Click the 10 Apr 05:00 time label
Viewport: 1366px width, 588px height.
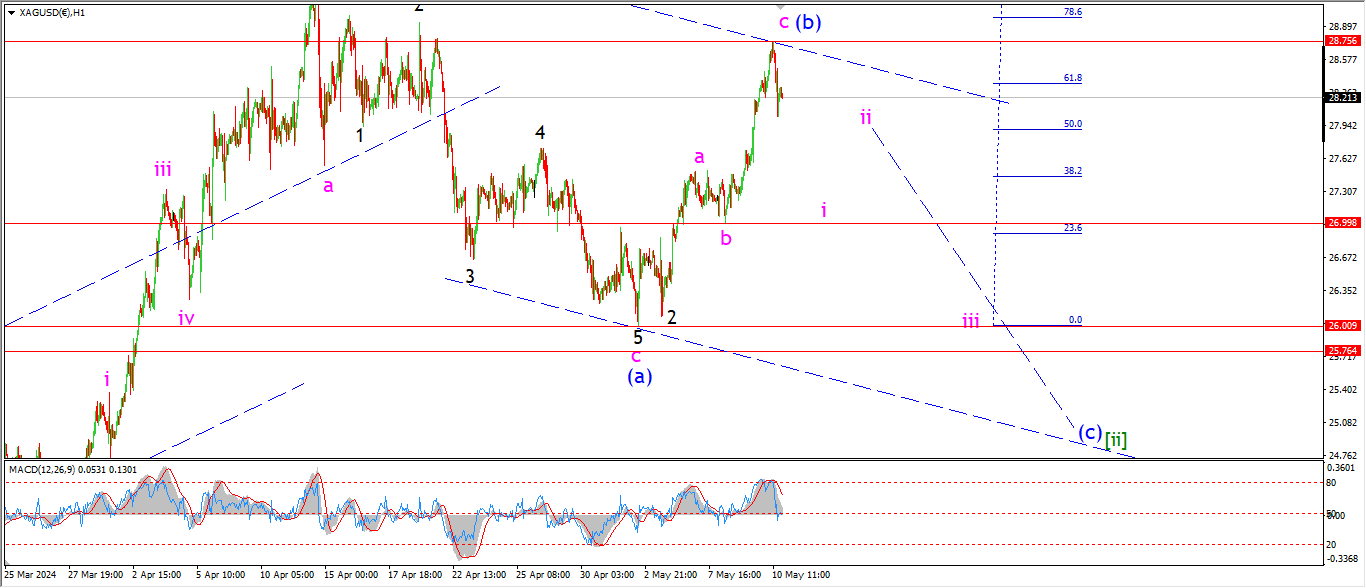point(288,576)
